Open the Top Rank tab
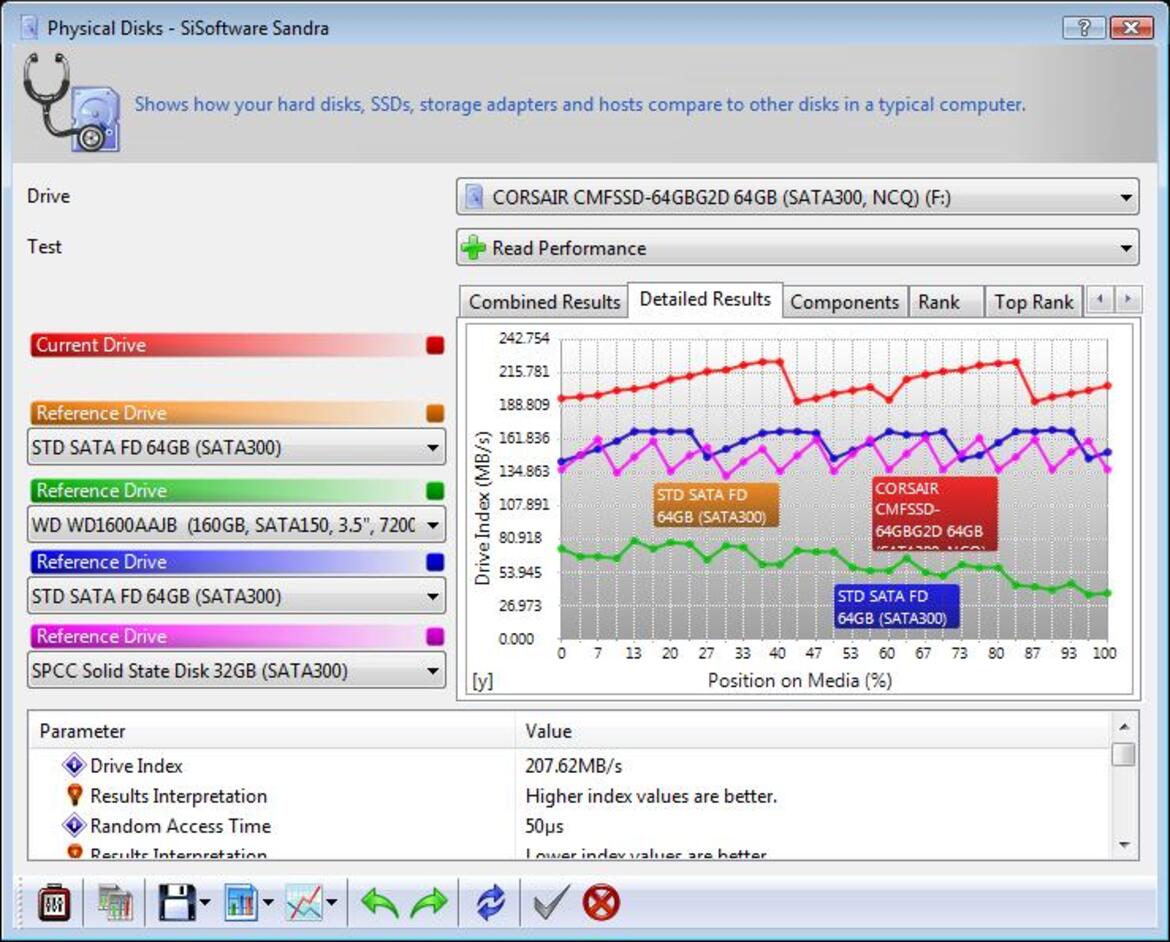This screenshot has width=1170, height=942. pos(1033,302)
